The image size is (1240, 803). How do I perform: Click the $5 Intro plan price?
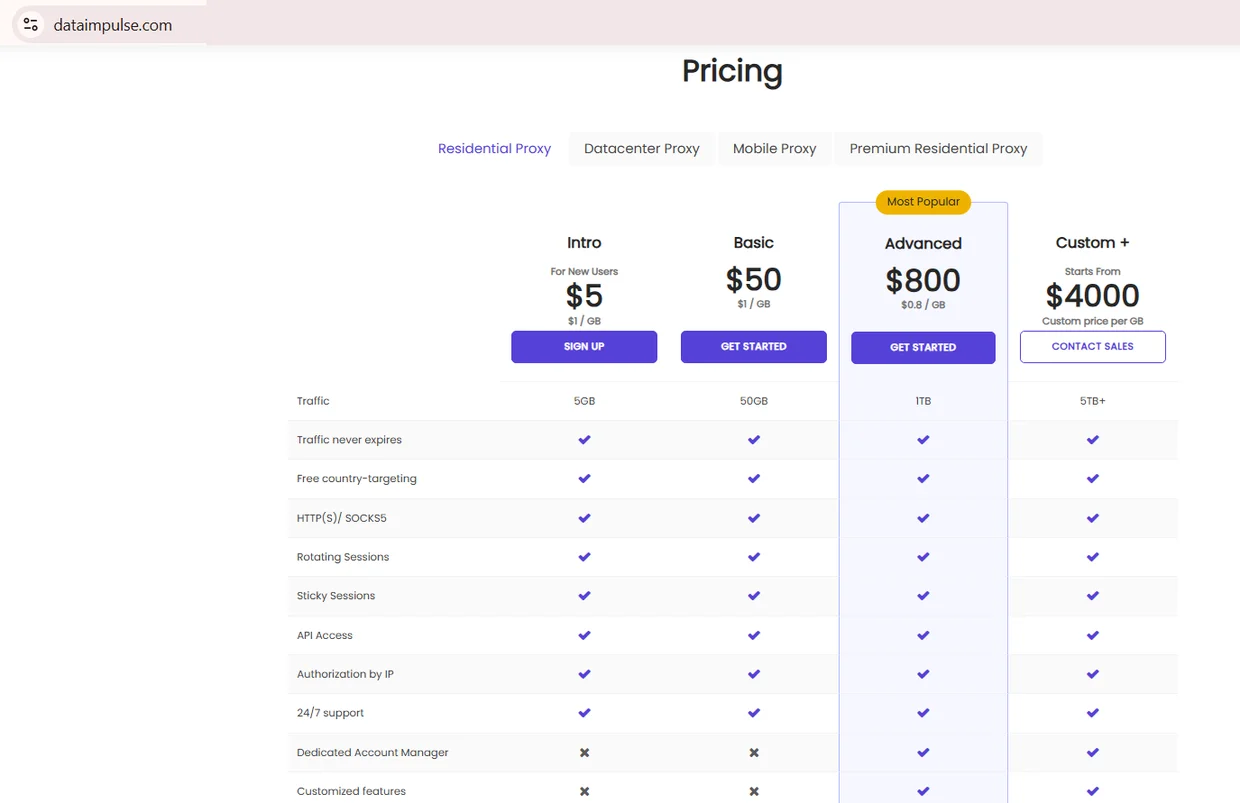click(584, 296)
